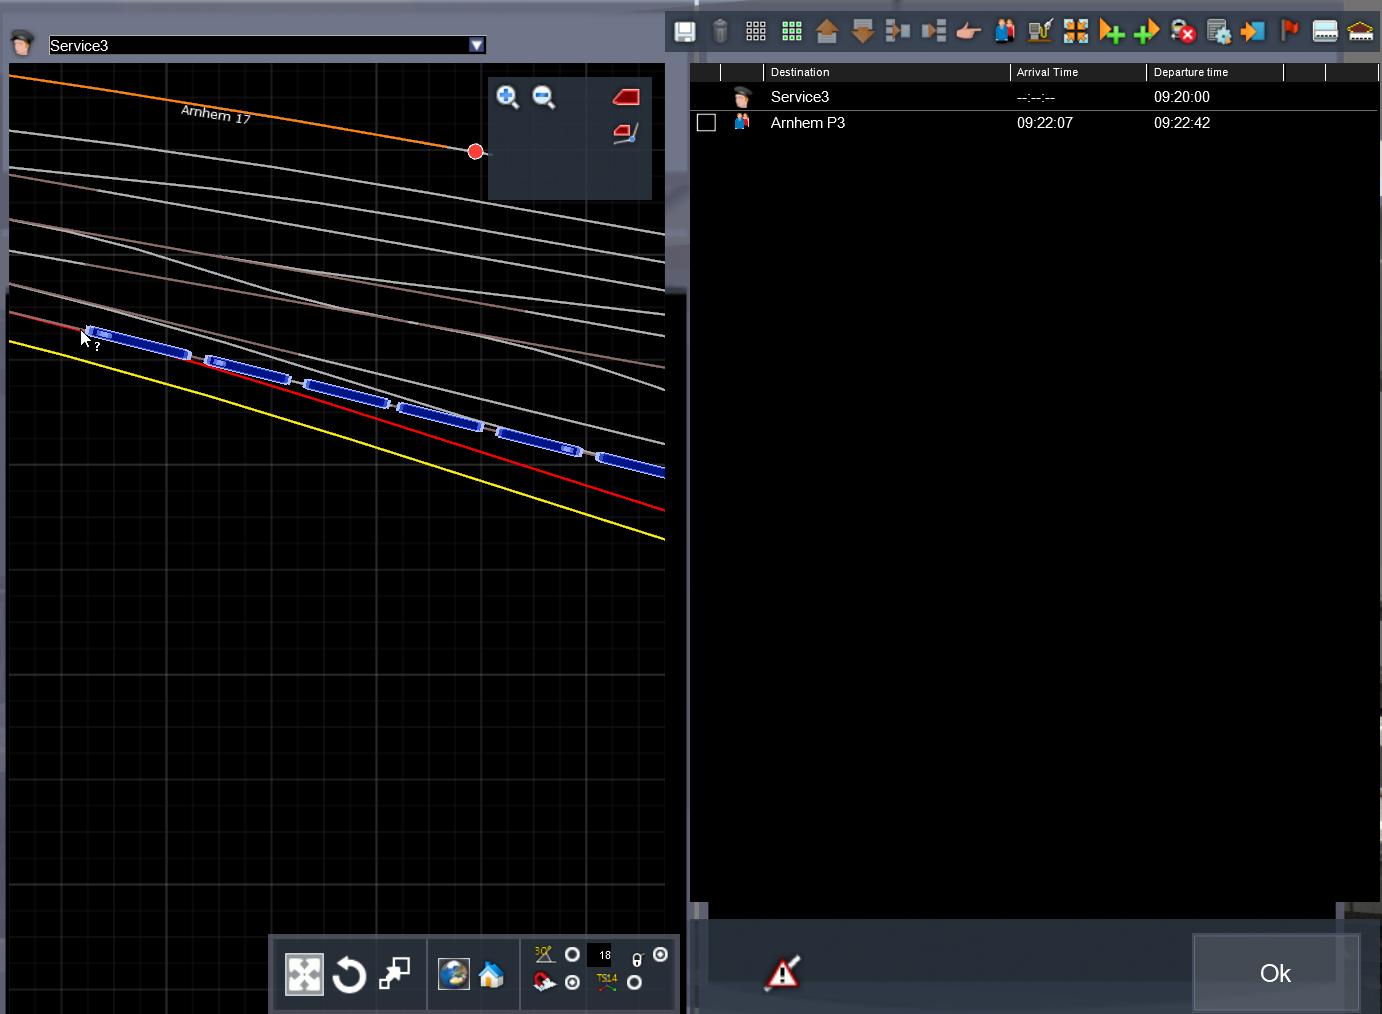Click the circular rotate arrow tool
Screen dimensions: 1382x1014
click(x=349, y=975)
